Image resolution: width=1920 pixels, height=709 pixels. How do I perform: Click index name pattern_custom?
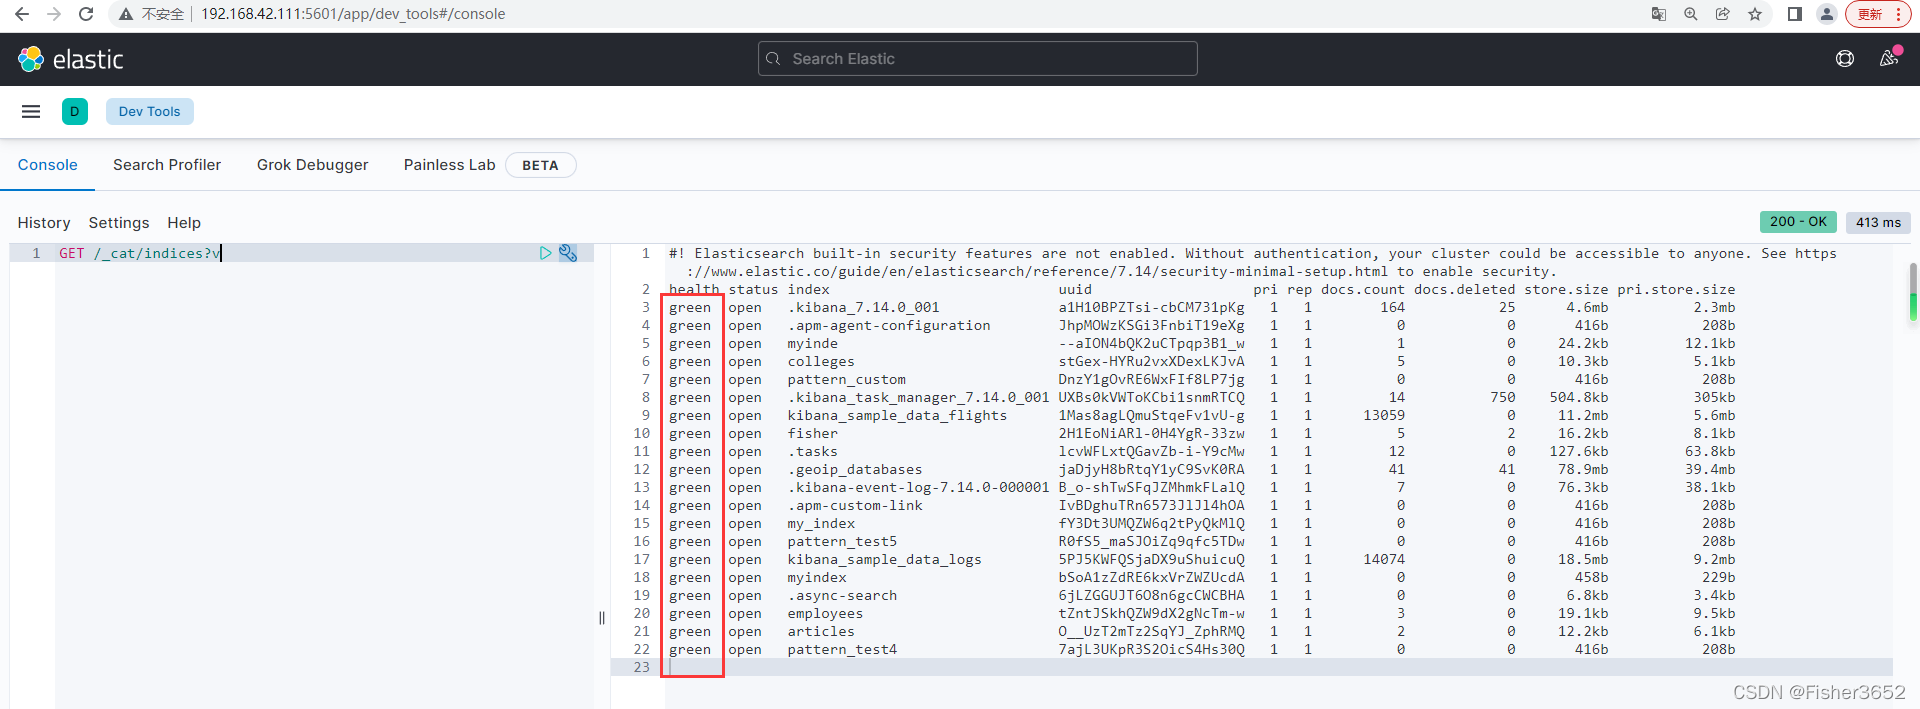[846, 380]
